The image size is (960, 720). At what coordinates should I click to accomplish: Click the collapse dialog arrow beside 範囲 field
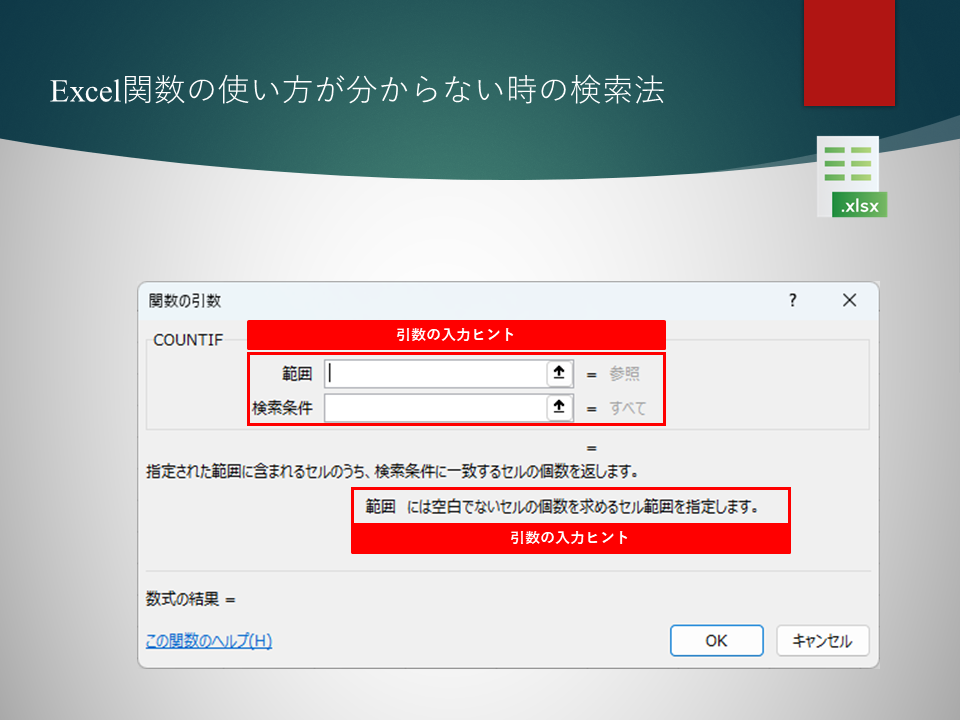[x=558, y=374]
